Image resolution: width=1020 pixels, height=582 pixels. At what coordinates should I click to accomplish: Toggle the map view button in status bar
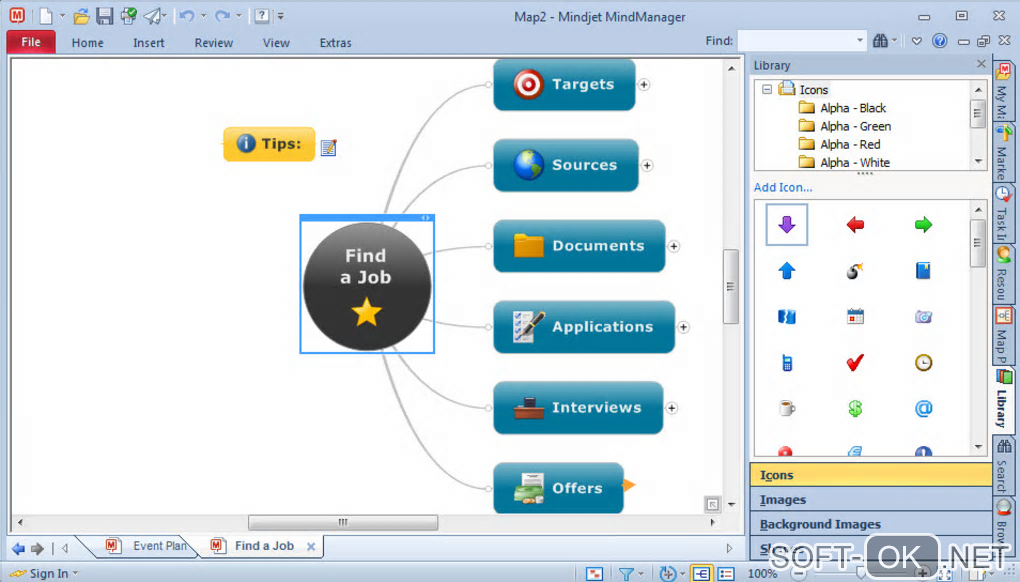click(701, 574)
